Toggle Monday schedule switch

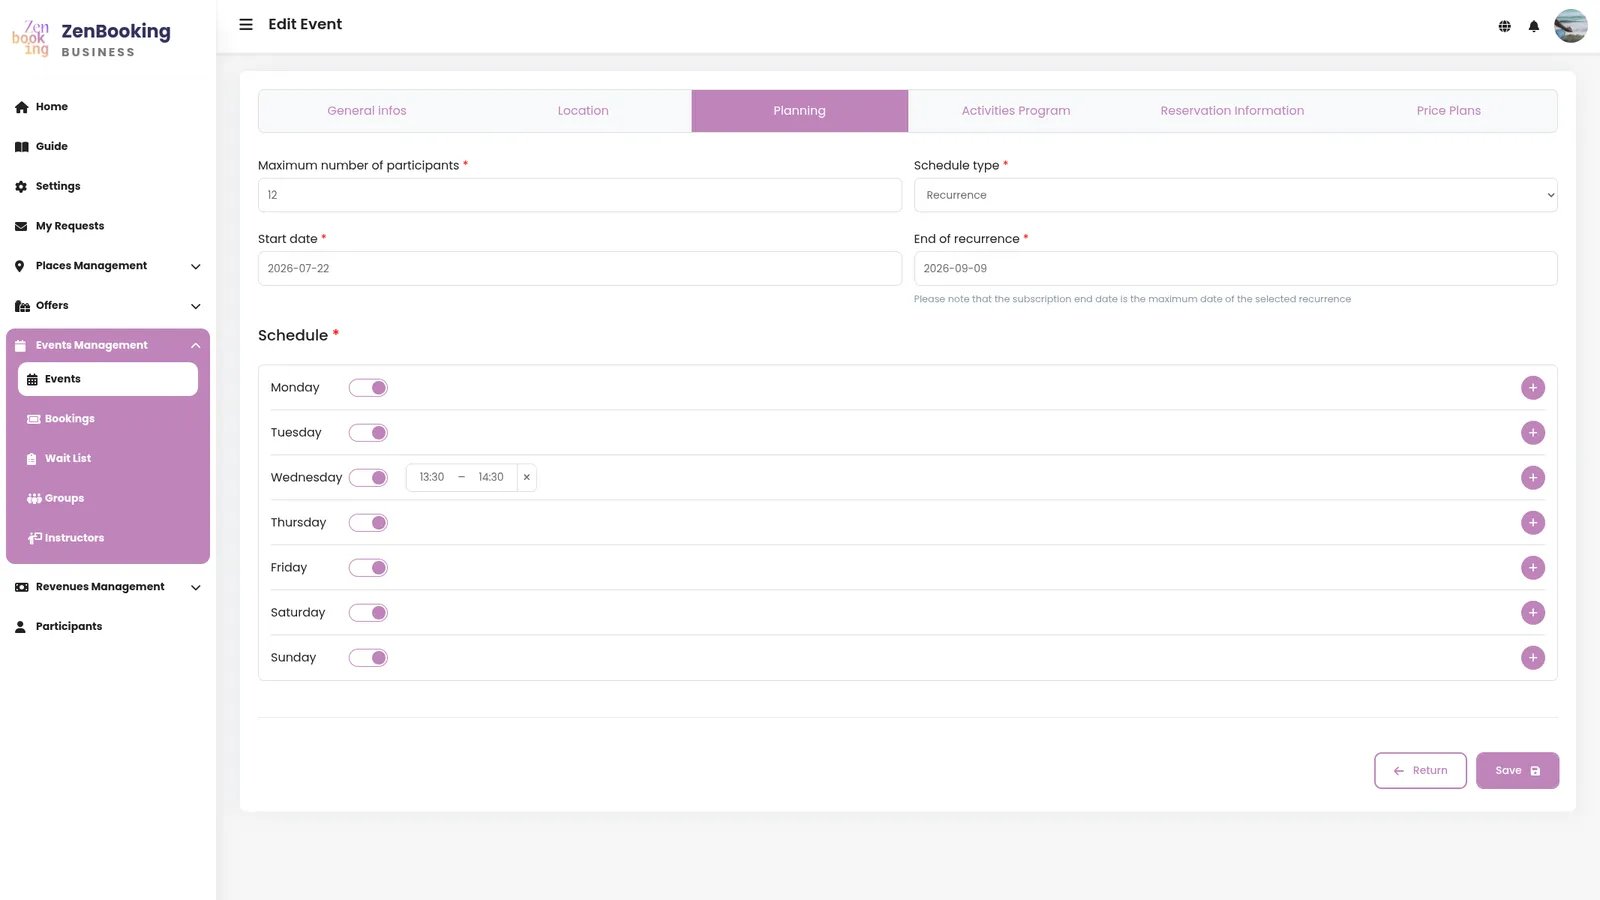[368, 388]
